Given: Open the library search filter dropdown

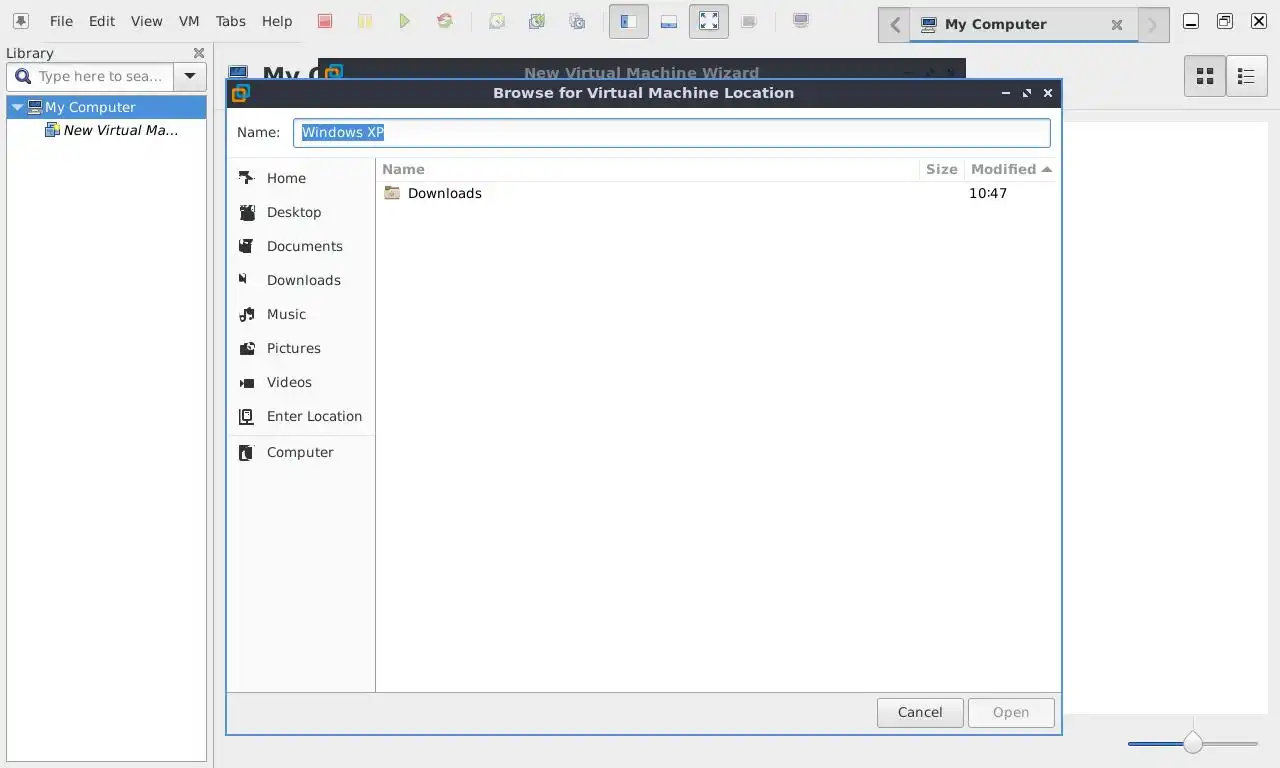Looking at the screenshot, I should [x=190, y=76].
